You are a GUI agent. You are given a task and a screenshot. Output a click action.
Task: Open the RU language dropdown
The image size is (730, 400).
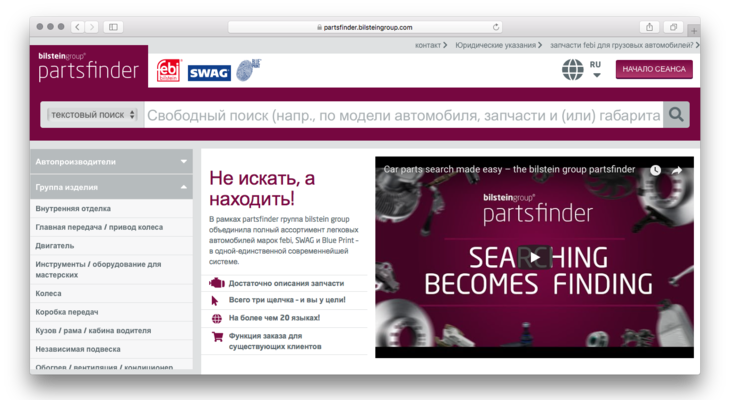coord(596,69)
